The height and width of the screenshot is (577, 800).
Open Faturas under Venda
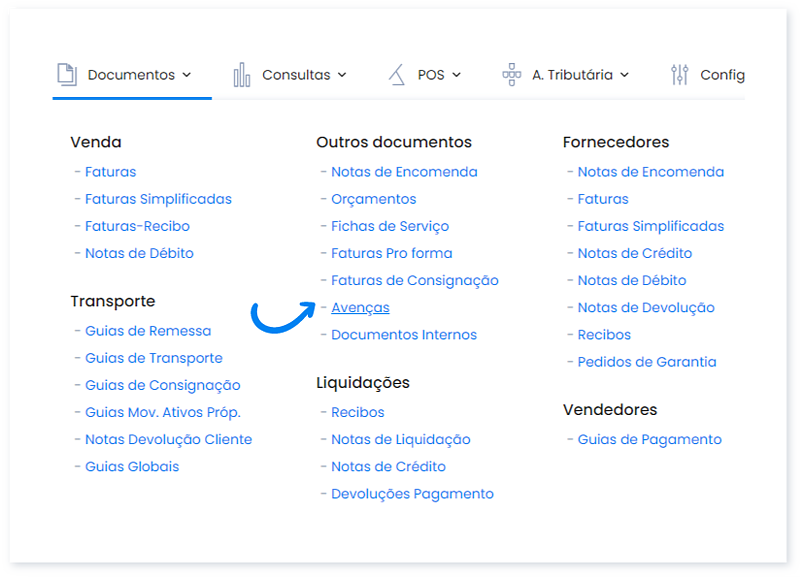point(110,172)
